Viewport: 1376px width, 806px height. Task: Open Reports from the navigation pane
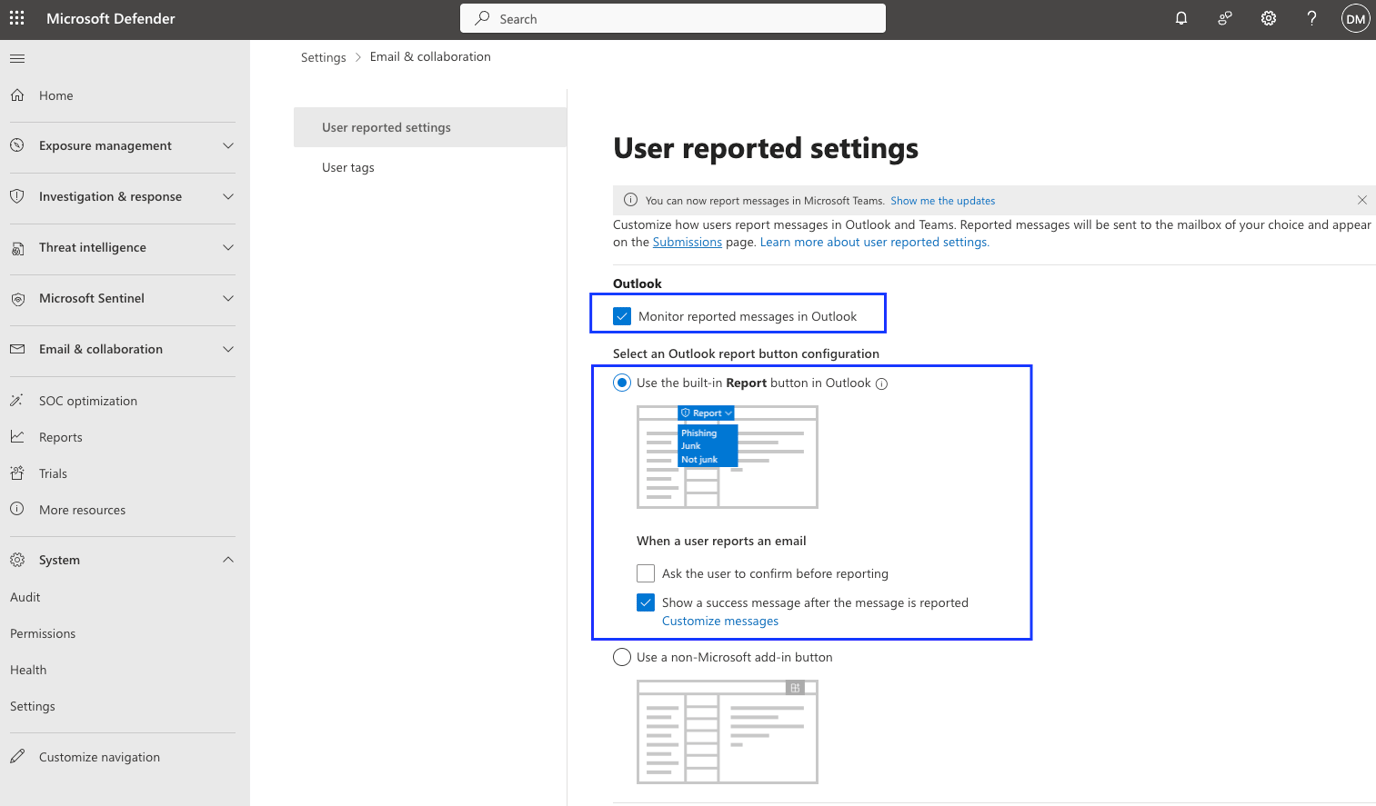click(61, 437)
